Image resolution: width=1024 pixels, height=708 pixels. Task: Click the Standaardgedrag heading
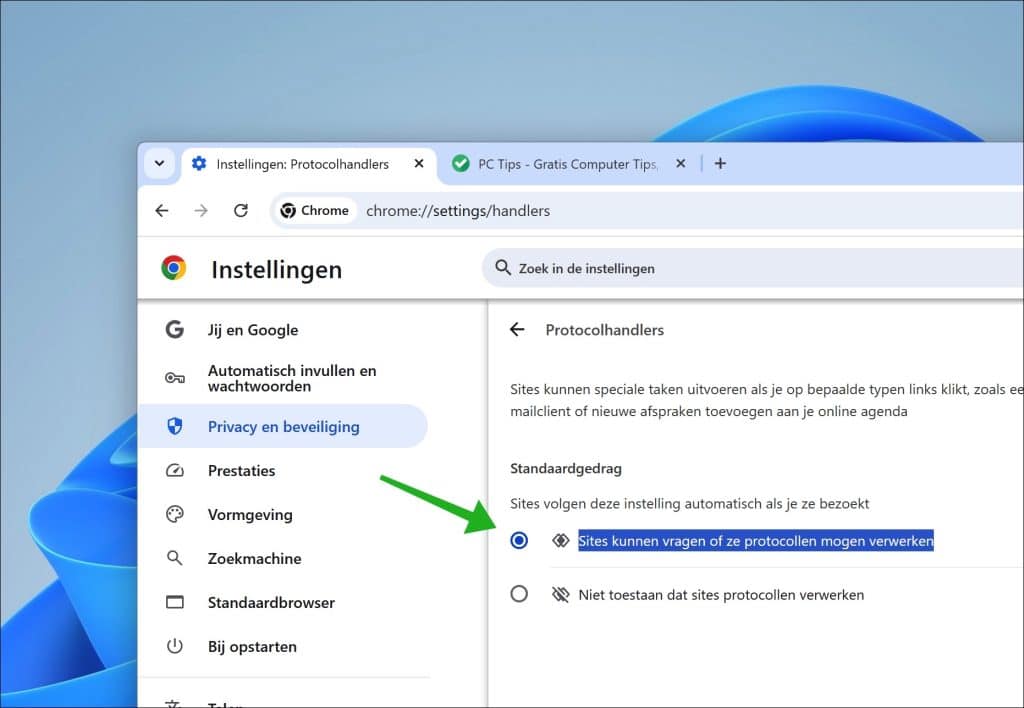coord(566,468)
